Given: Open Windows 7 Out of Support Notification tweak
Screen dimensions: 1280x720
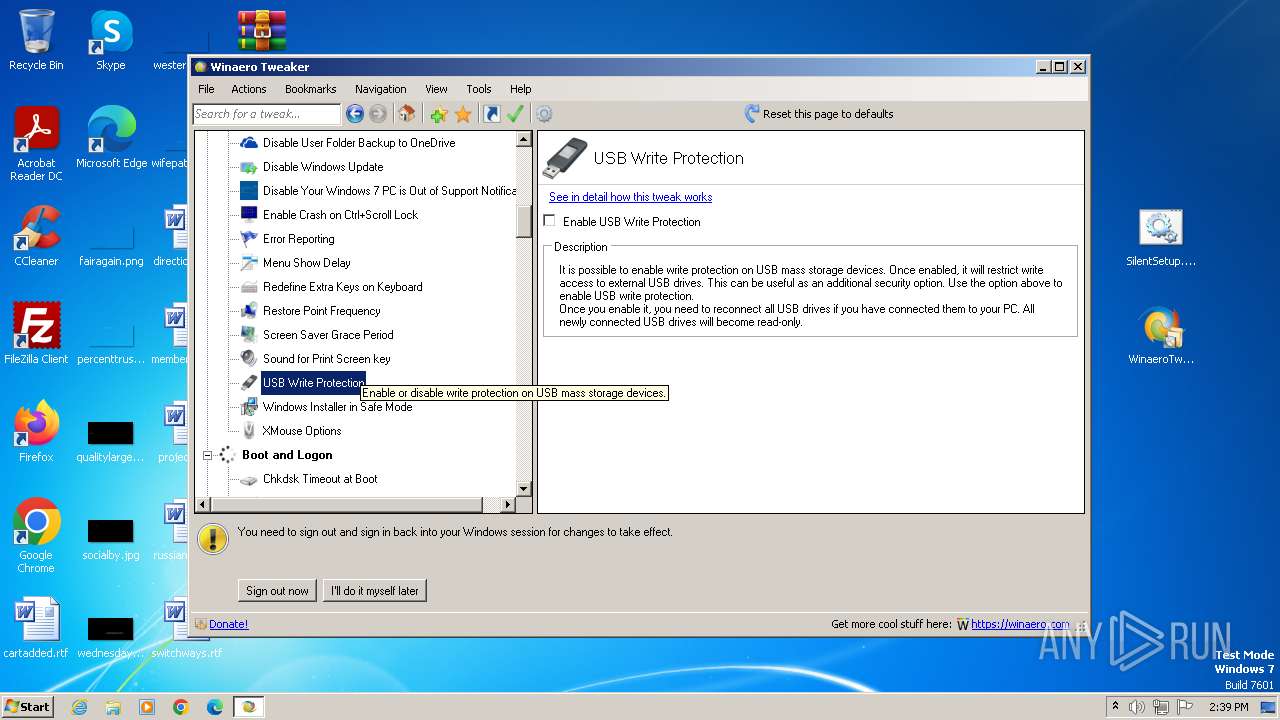Looking at the screenshot, I should coord(389,191).
